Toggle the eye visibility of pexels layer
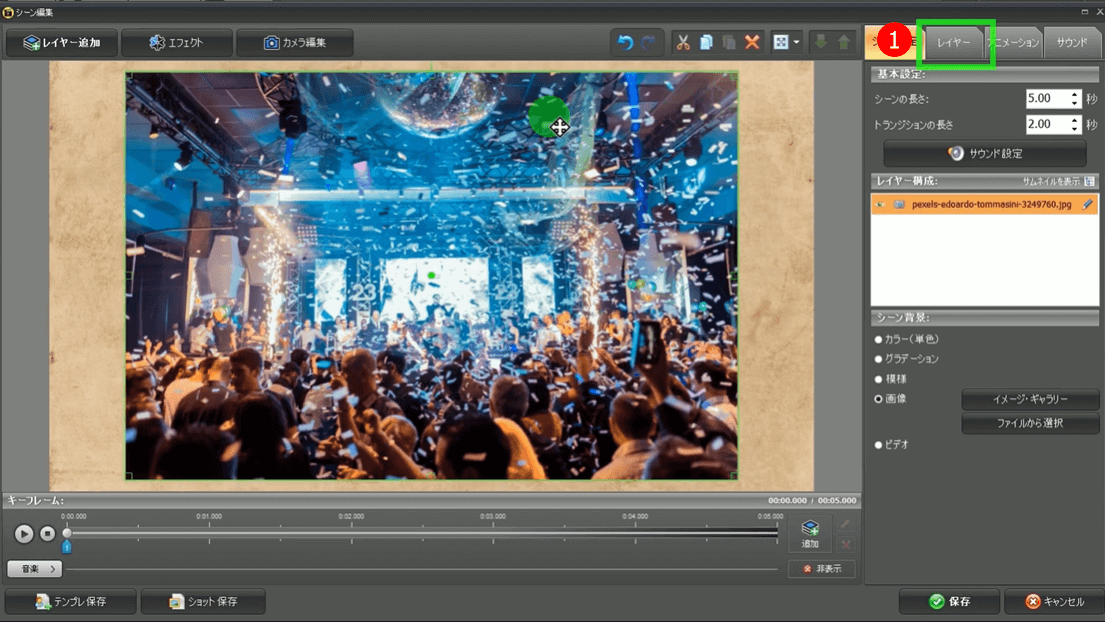 [881, 204]
